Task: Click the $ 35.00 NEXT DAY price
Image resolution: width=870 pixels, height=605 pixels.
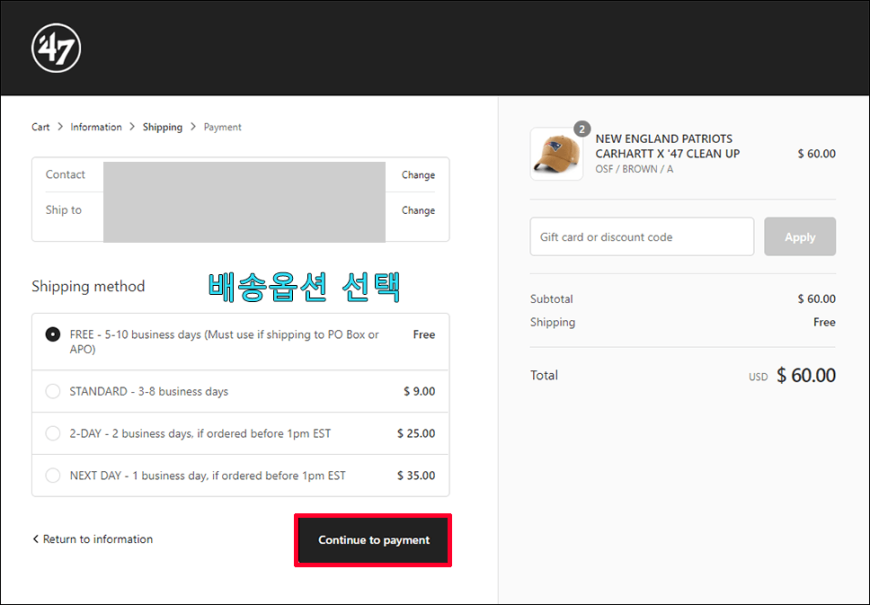Action: pos(416,476)
